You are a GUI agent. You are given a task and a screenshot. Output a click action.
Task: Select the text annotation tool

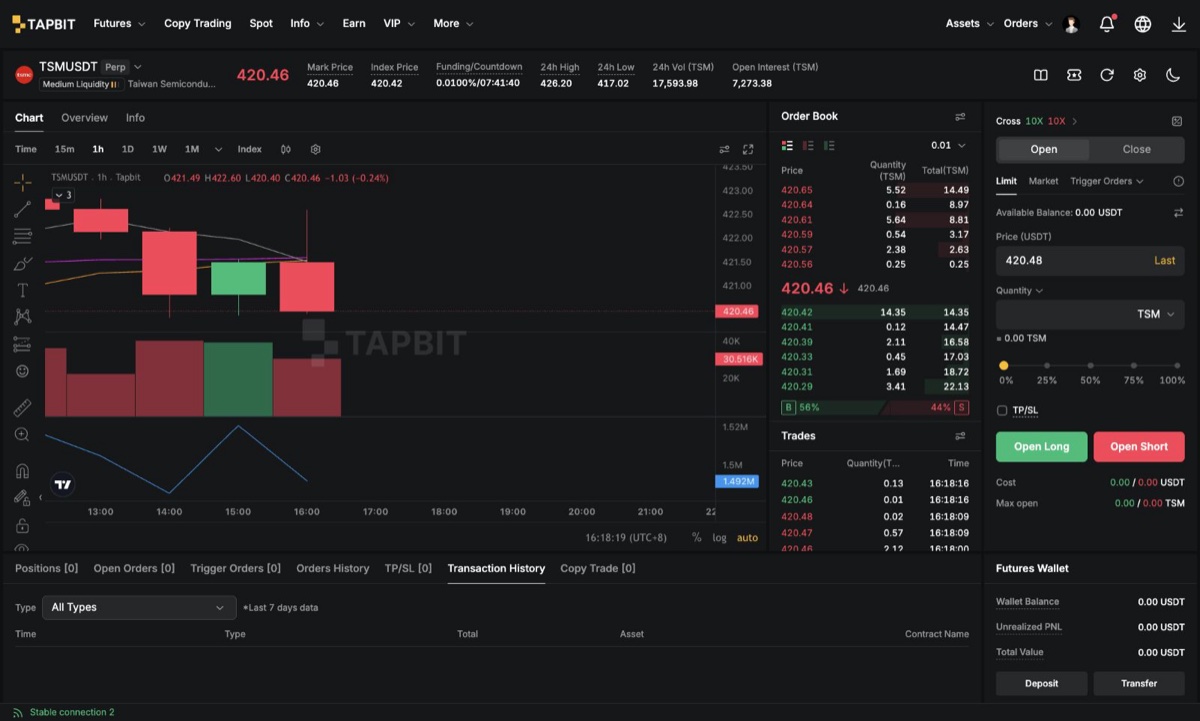(x=22, y=291)
